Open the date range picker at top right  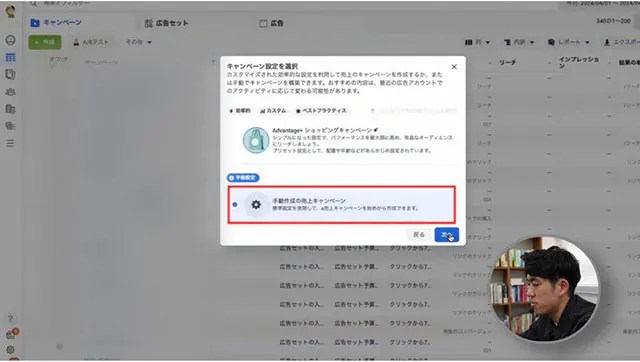603,3
